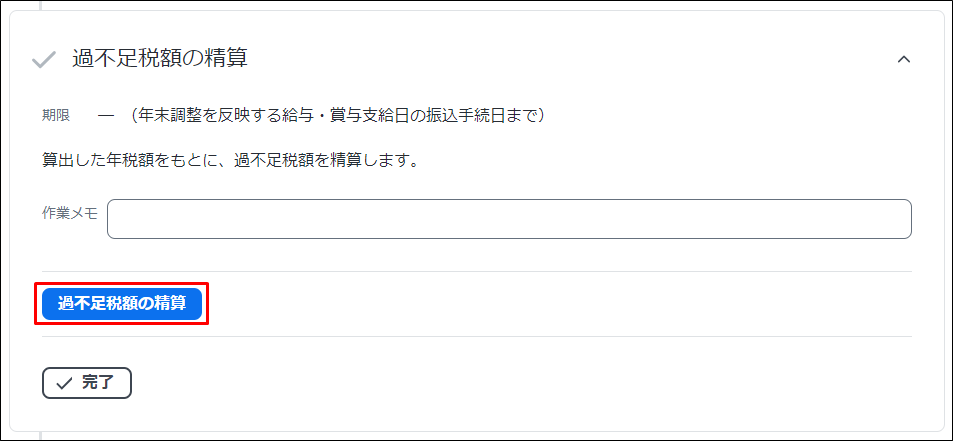Click the gray checkmark icon beside the title

(44, 60)
